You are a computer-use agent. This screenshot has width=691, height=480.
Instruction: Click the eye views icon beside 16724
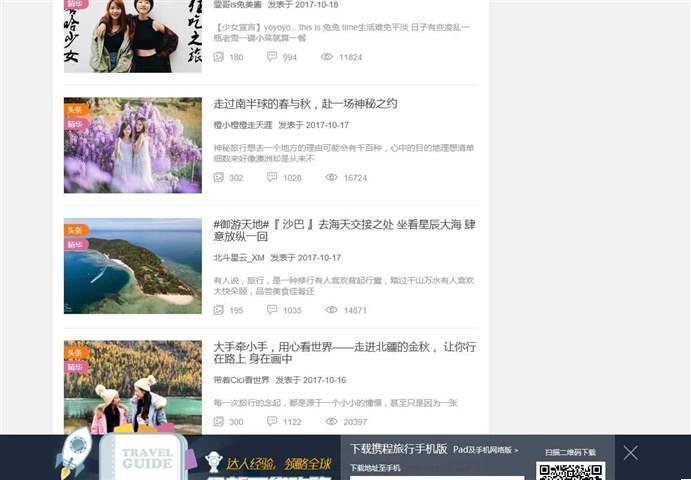(331, 177)
